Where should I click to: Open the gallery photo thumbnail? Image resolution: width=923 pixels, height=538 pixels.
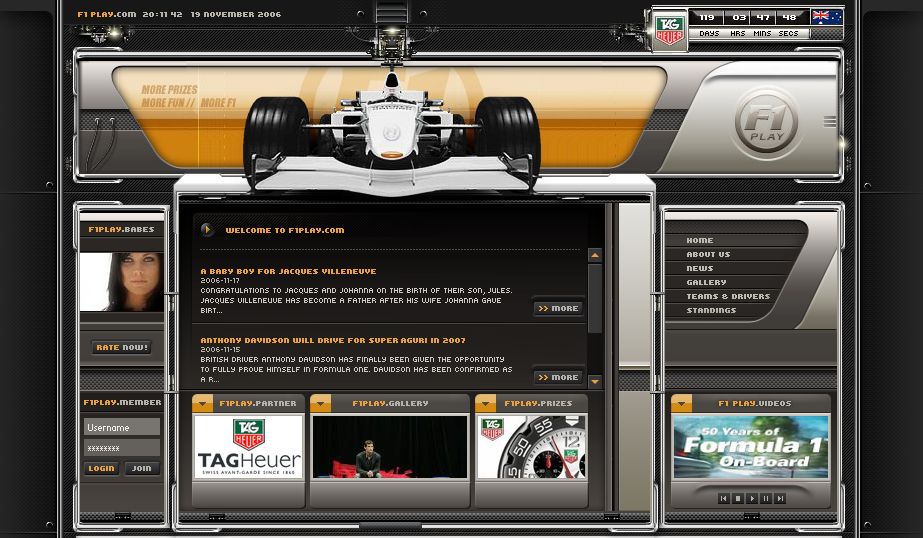[390, 447]
